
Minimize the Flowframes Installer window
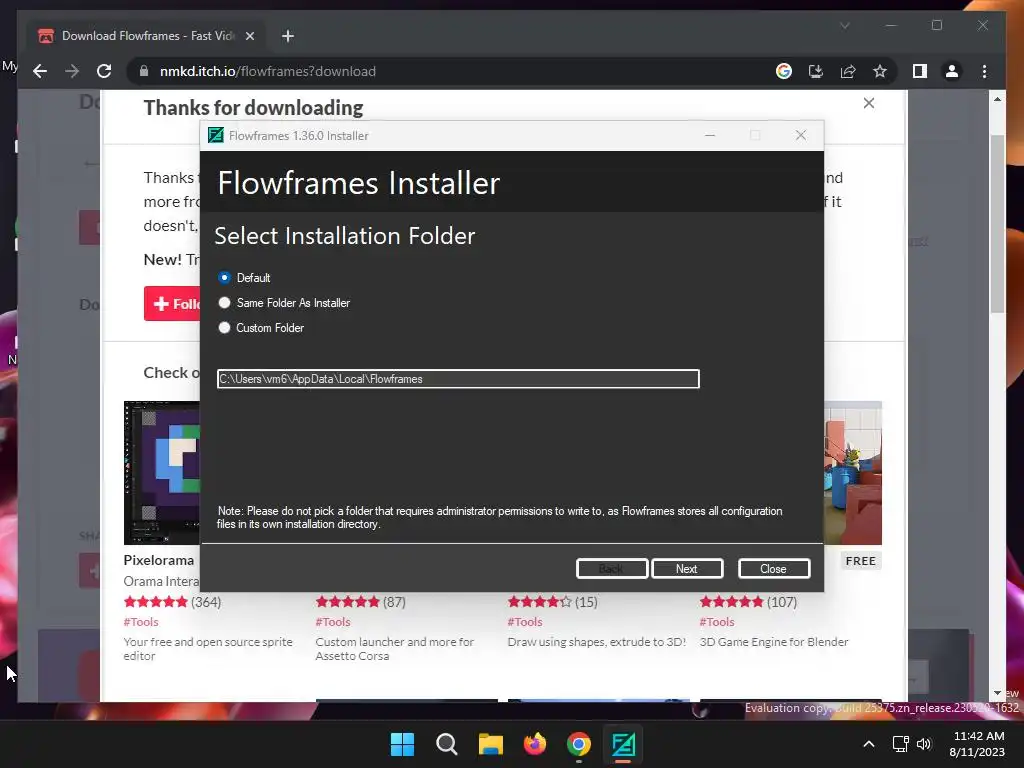(x=710, y=135)
